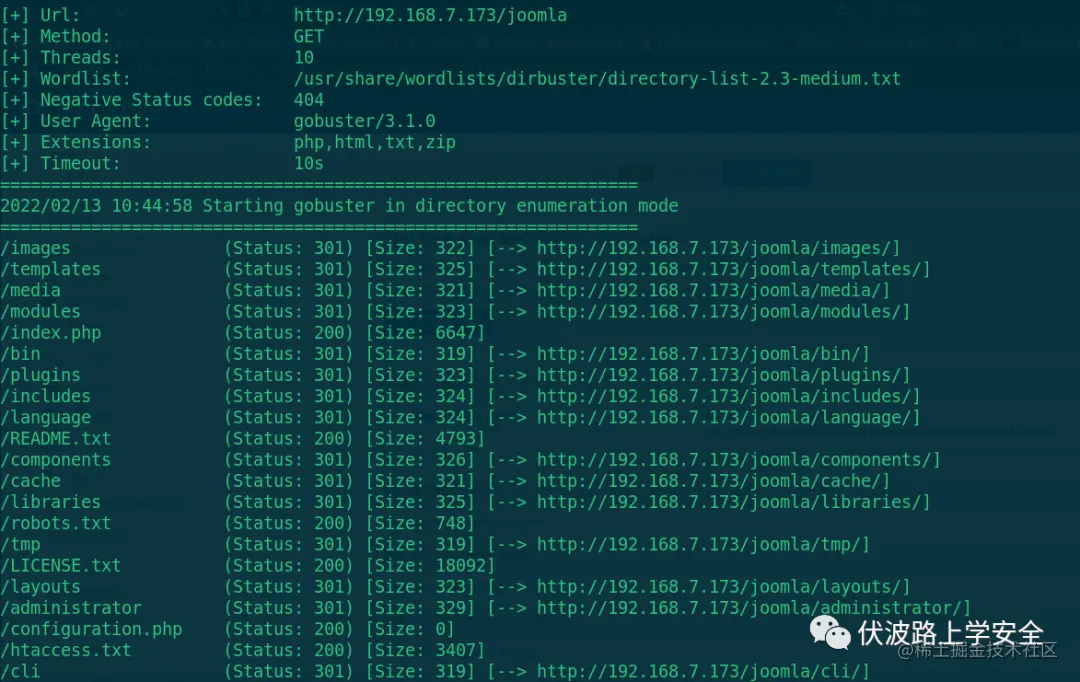The image size is (1080, 682).
Task: Select the /index.php result entry
Action: coord(50,333)
